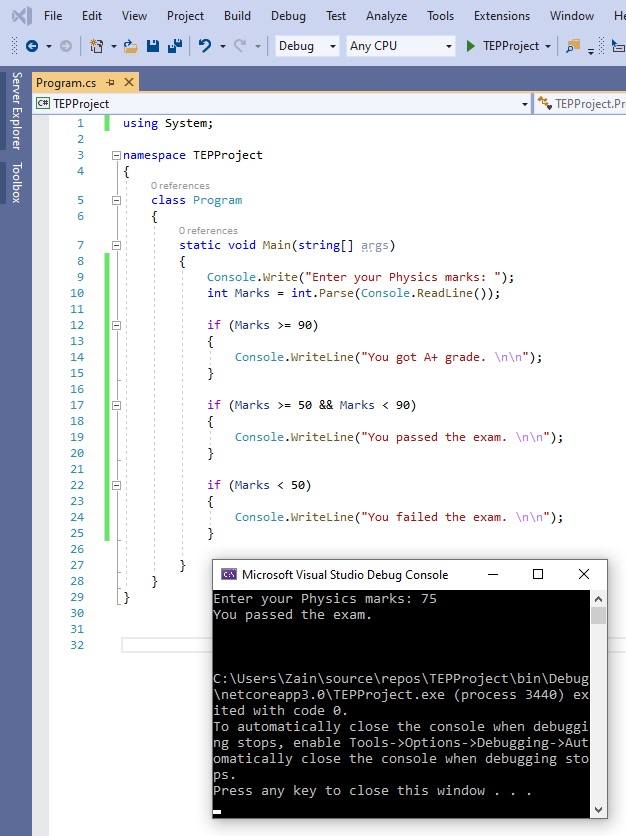Image resolution: width=626 pixels, height=836 pixels.
Task: Click the Undo arrow icon
Action: (205, 46)
